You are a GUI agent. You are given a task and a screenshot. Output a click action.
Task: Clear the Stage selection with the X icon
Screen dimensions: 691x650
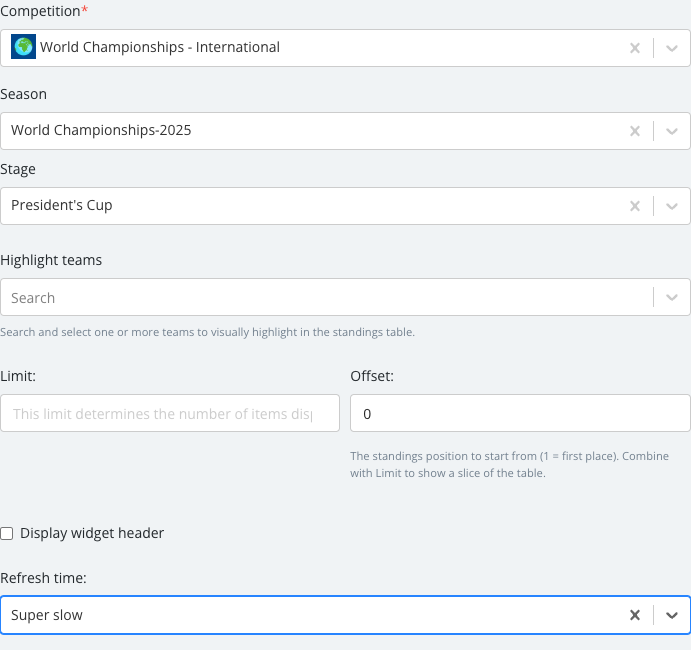coord(635,206)
